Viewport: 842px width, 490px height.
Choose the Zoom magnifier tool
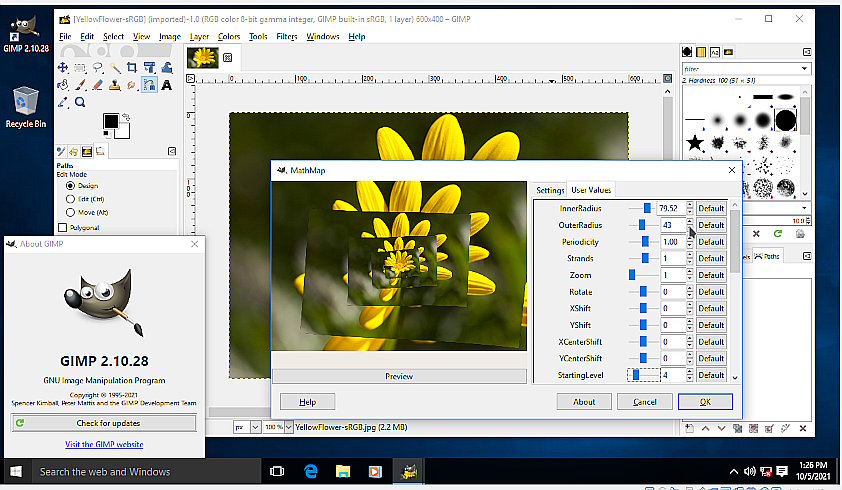80,101
